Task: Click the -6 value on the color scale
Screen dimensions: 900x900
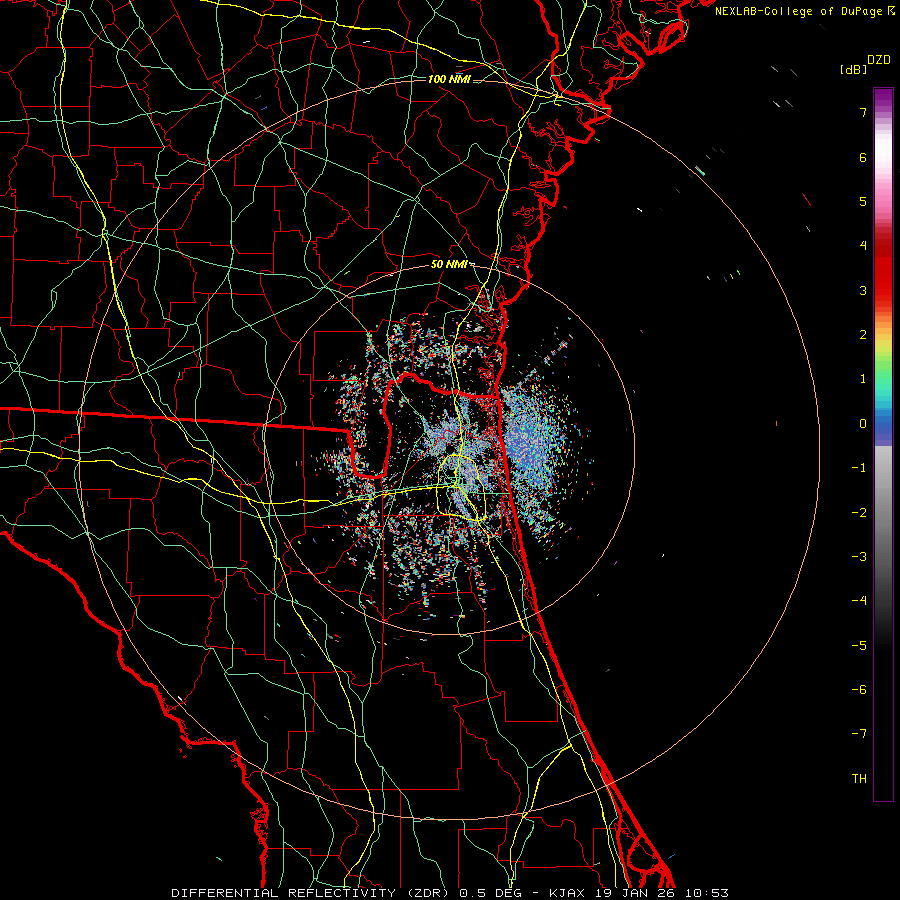Action: tap(859, 689)
